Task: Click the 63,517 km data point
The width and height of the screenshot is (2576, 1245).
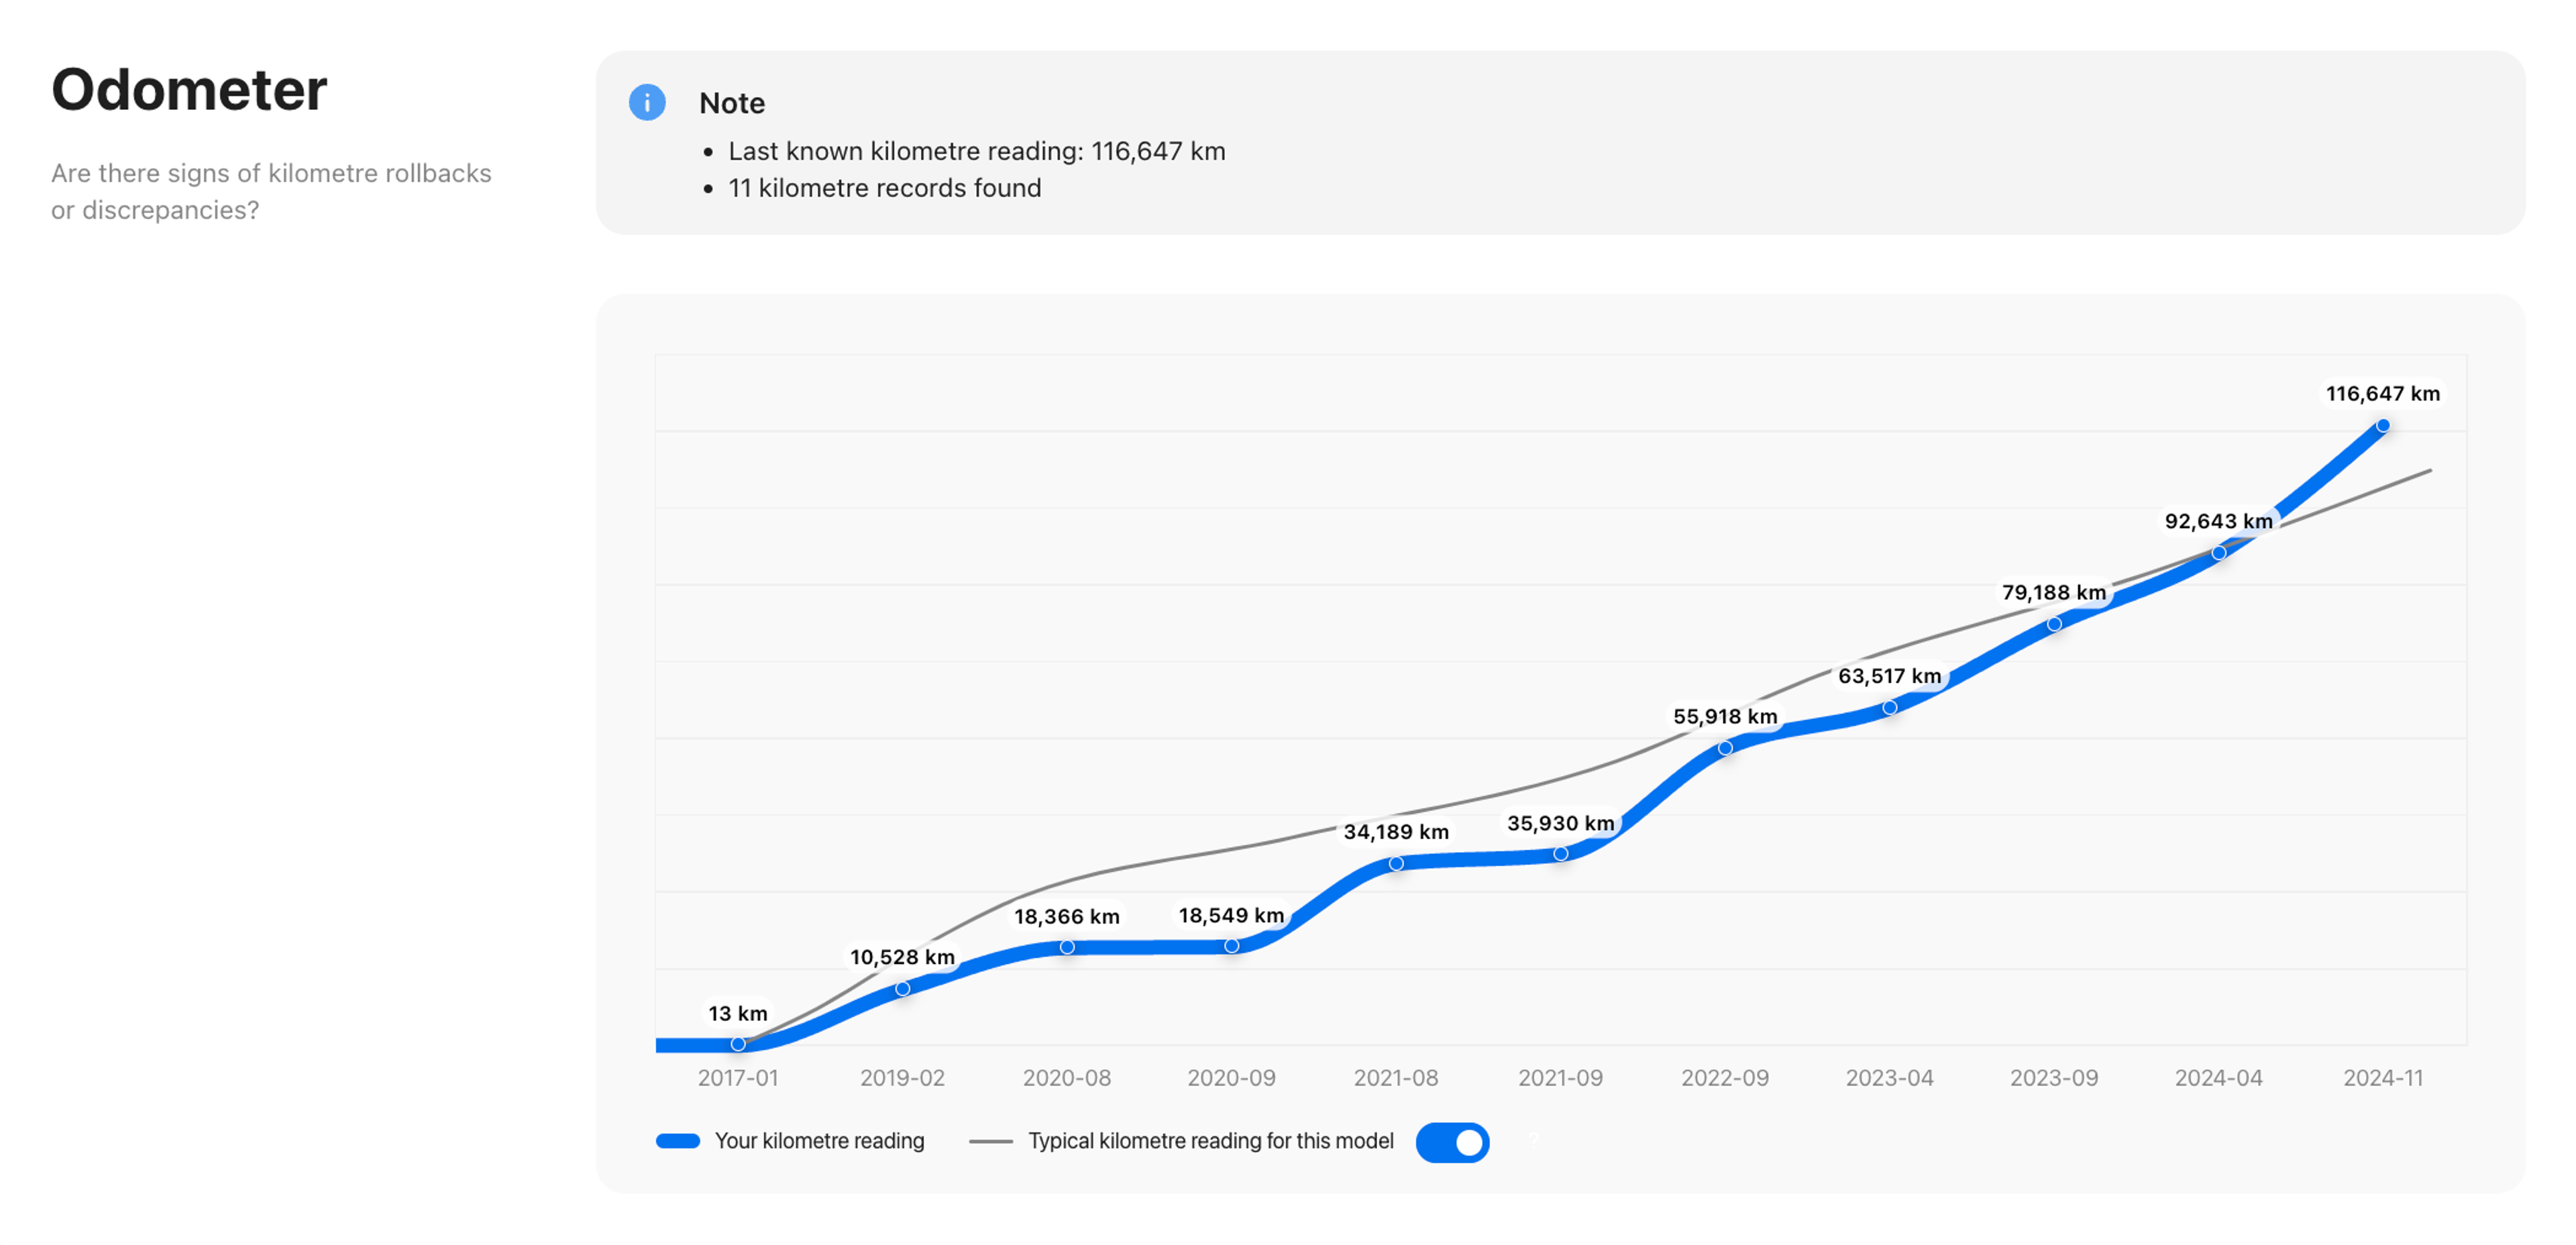Action: pos(1890,708)
